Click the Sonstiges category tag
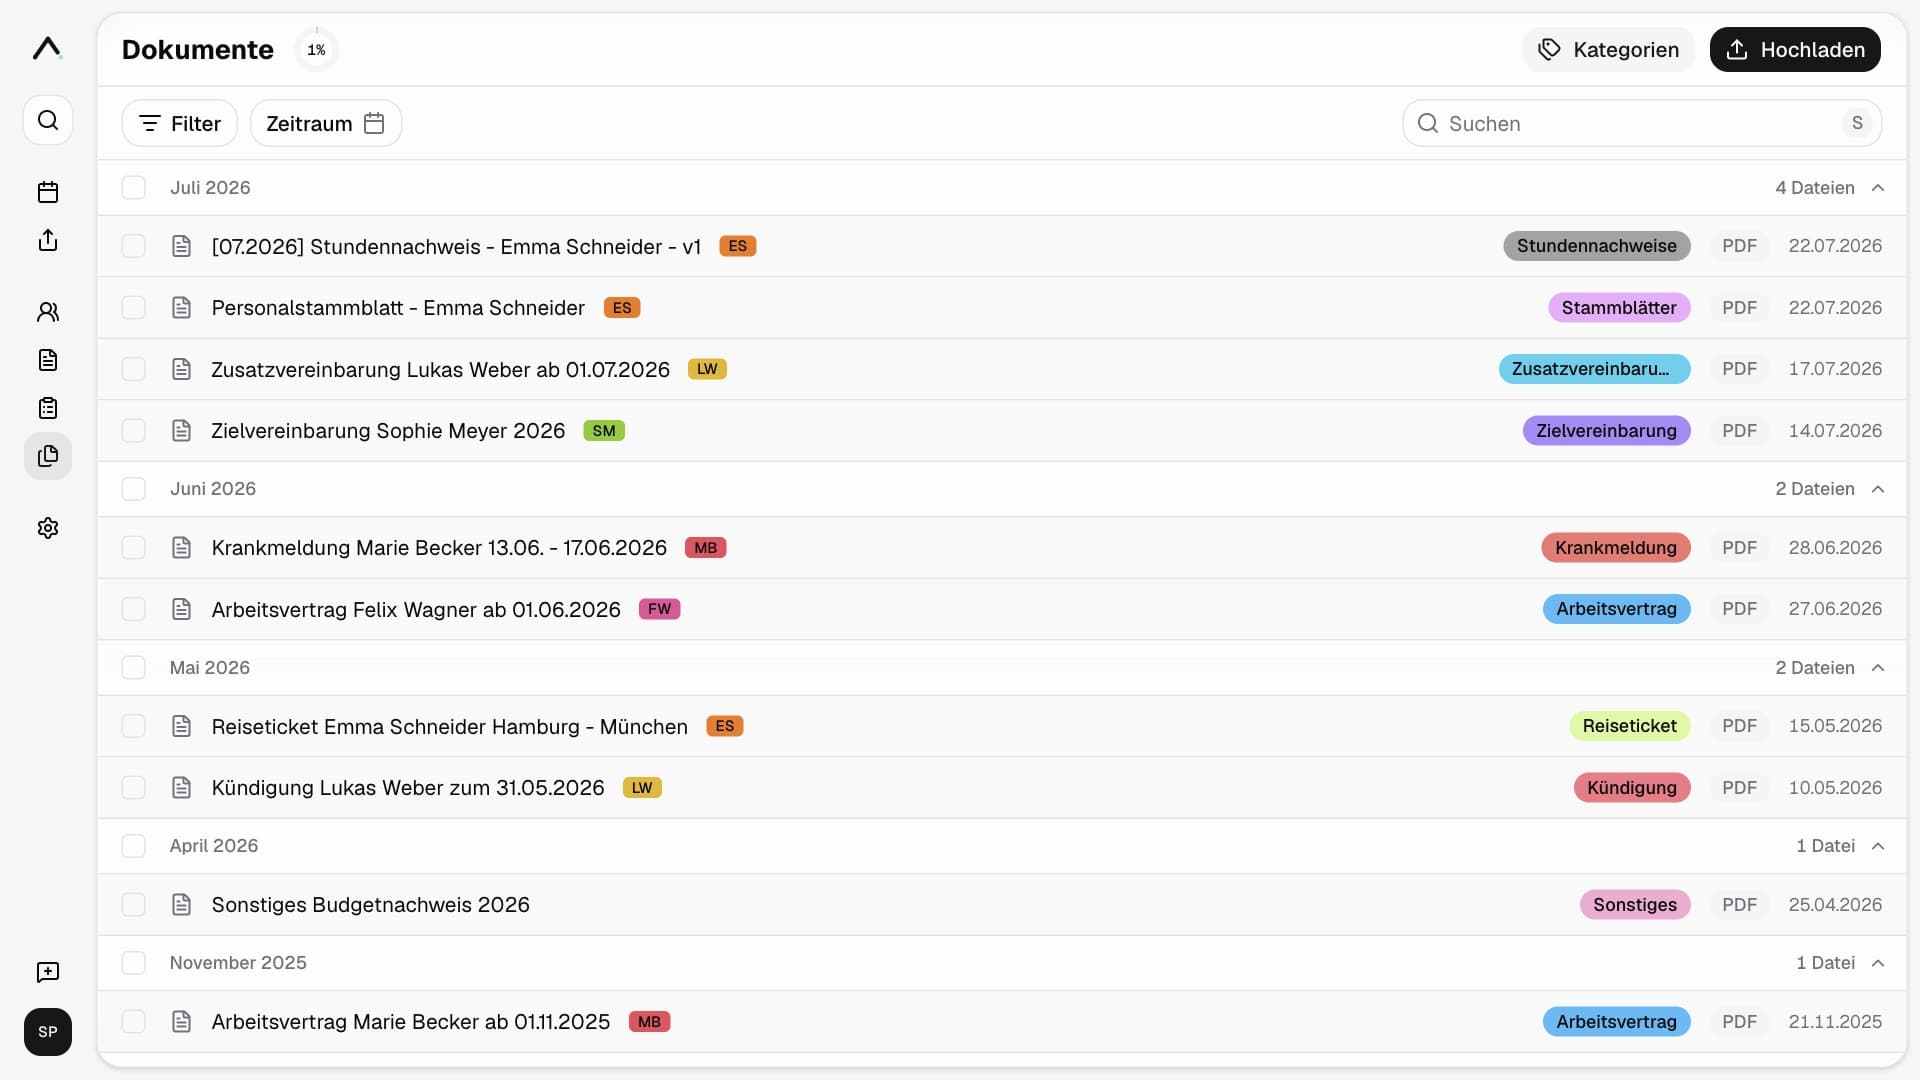The width and height of the screenshot is (1920, 1080). click(1635, 905)
